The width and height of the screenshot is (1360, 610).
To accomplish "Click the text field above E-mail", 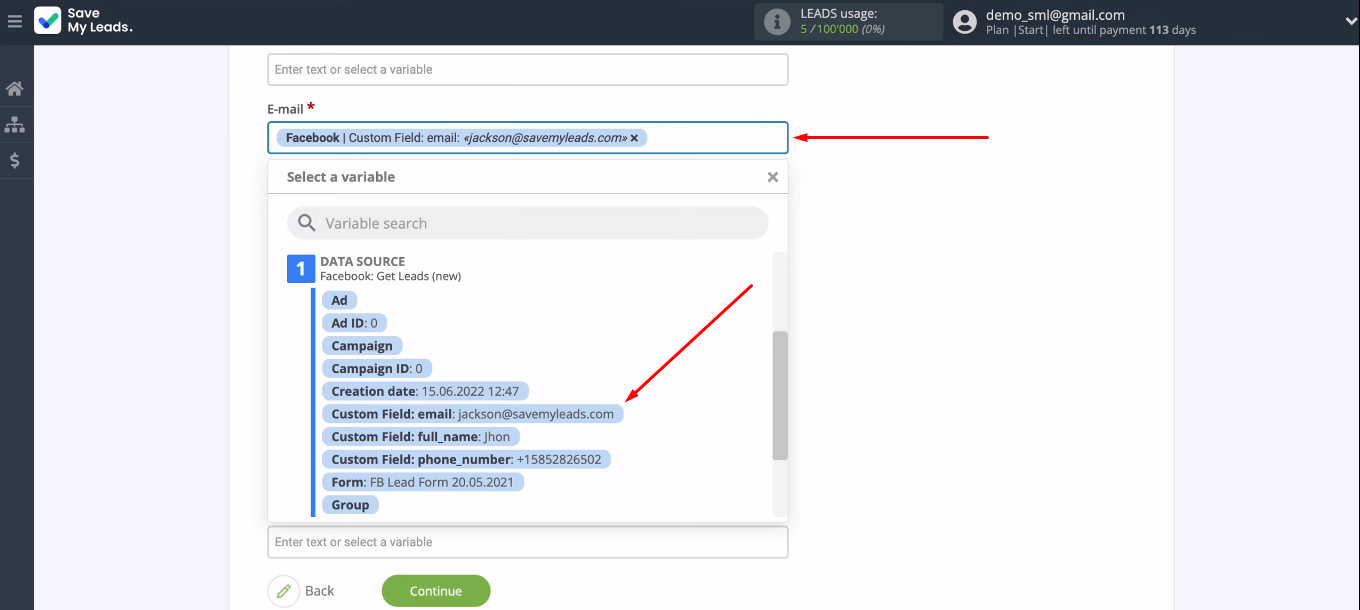I will pos(528,70).
